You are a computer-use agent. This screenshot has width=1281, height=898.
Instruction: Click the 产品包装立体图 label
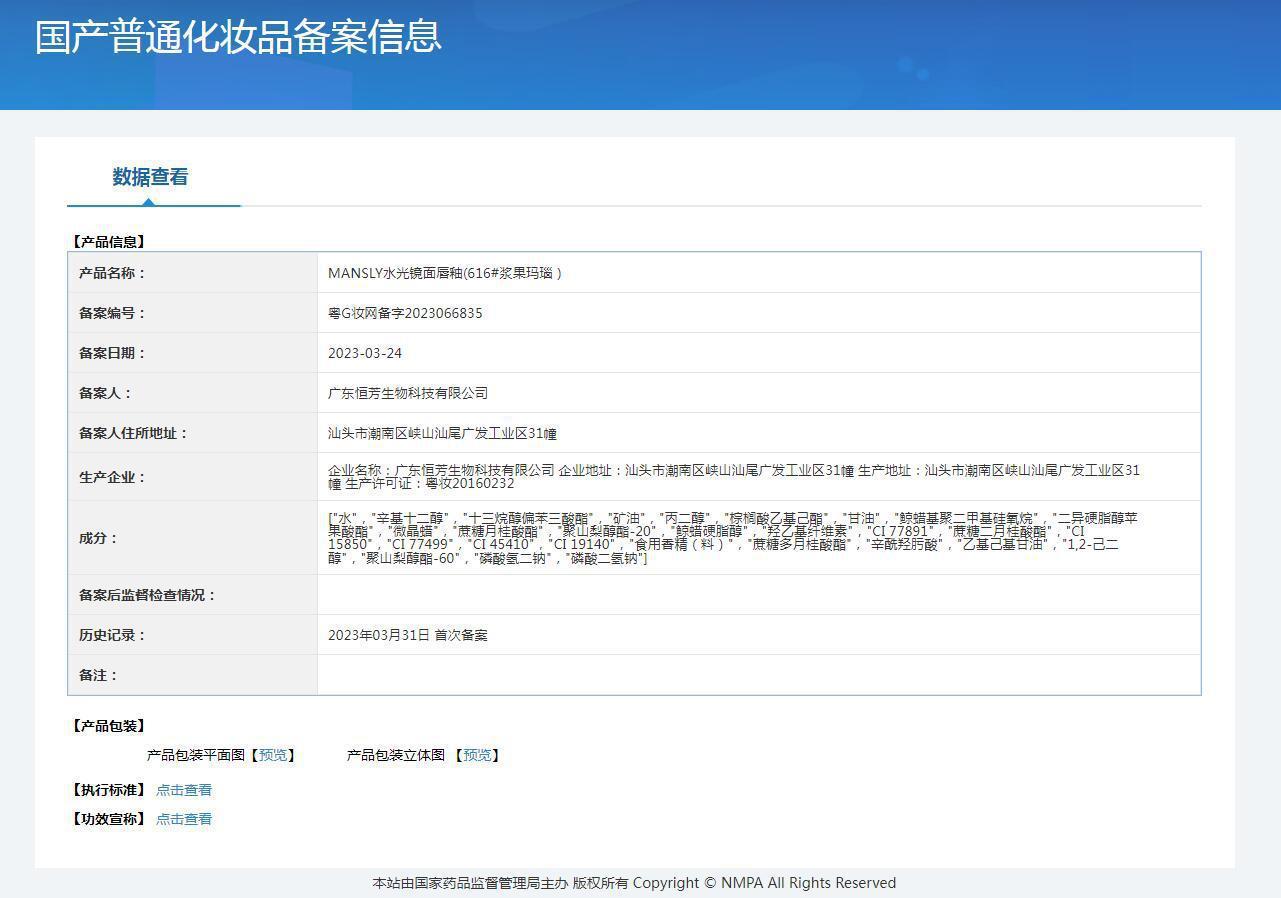point(396,755)
